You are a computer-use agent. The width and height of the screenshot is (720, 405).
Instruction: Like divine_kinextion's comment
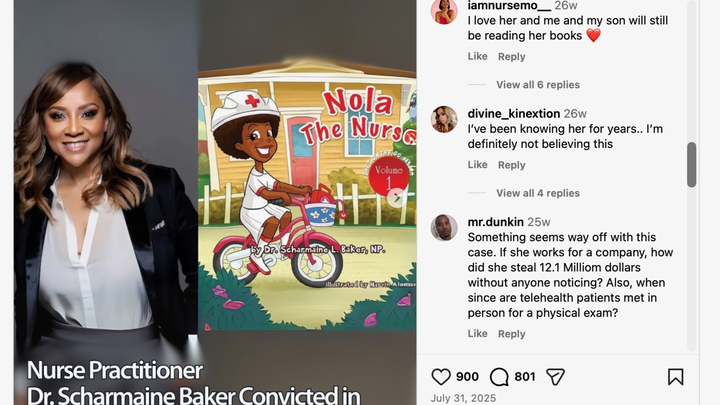[478, 164]
